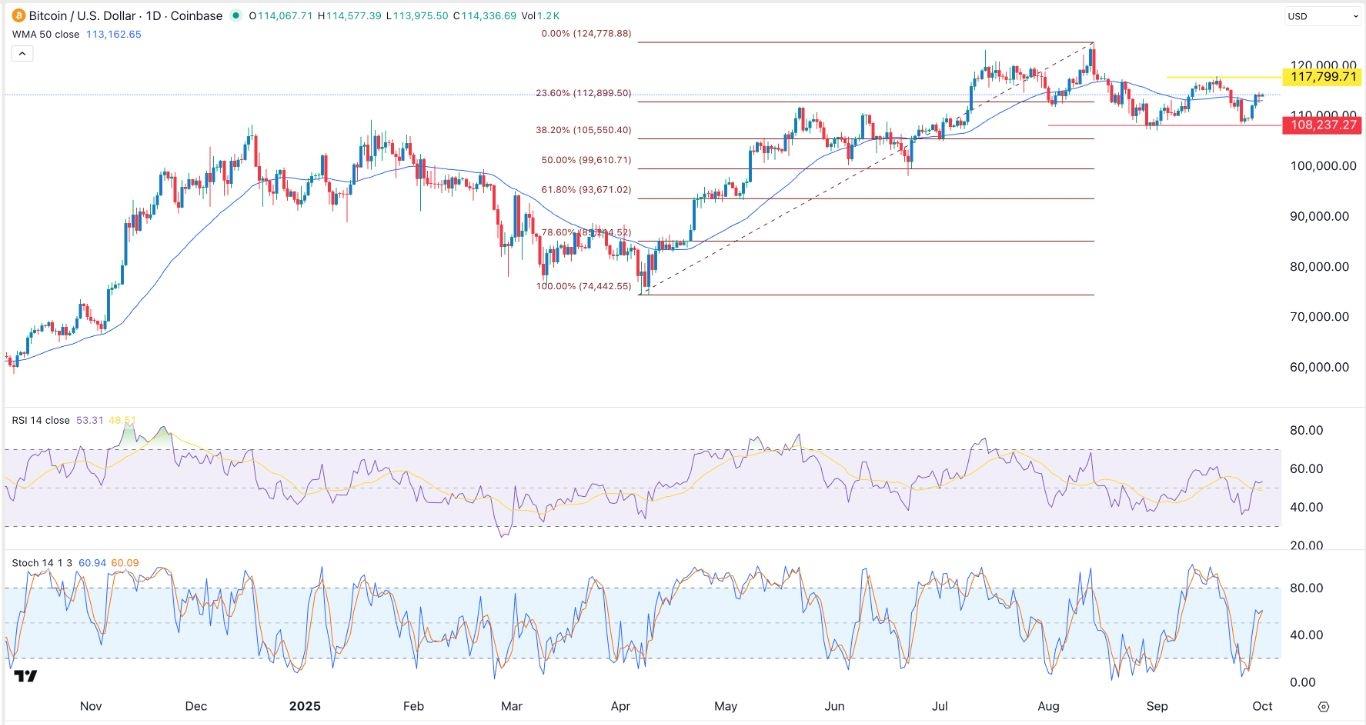Open chart settings gear at bottom right
This screenshot has width=1366, height=725.
click(1323, 706)
